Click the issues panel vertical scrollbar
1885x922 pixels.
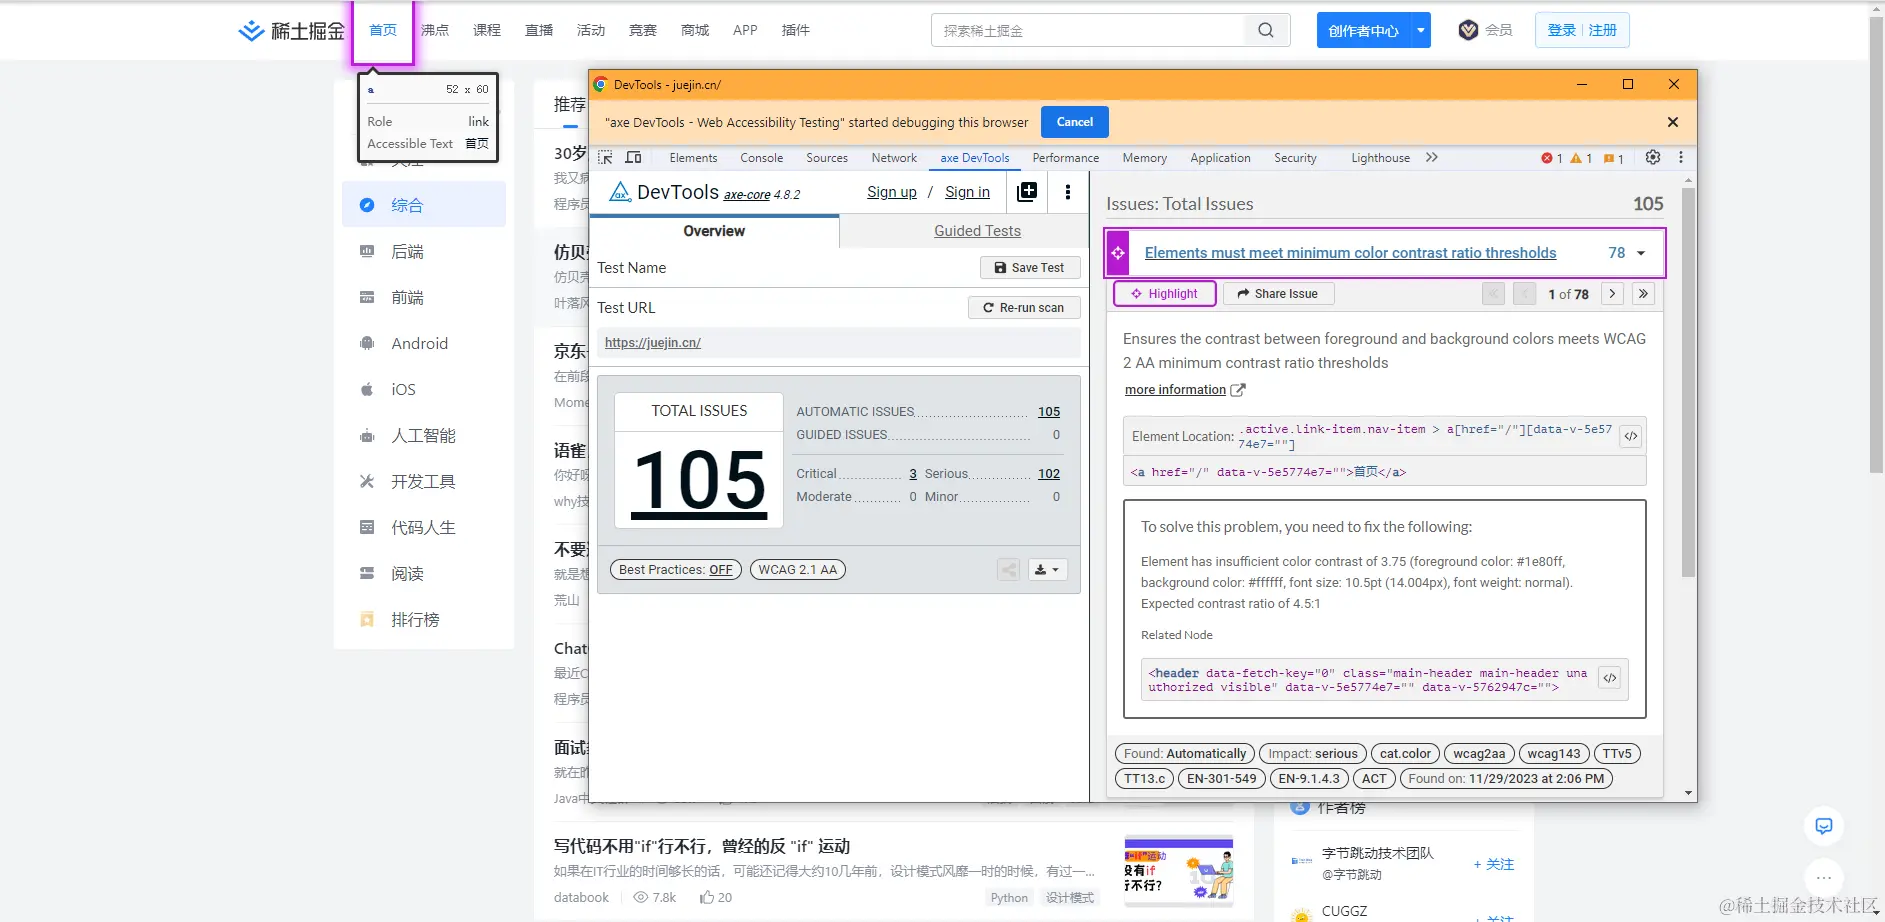1688,383
